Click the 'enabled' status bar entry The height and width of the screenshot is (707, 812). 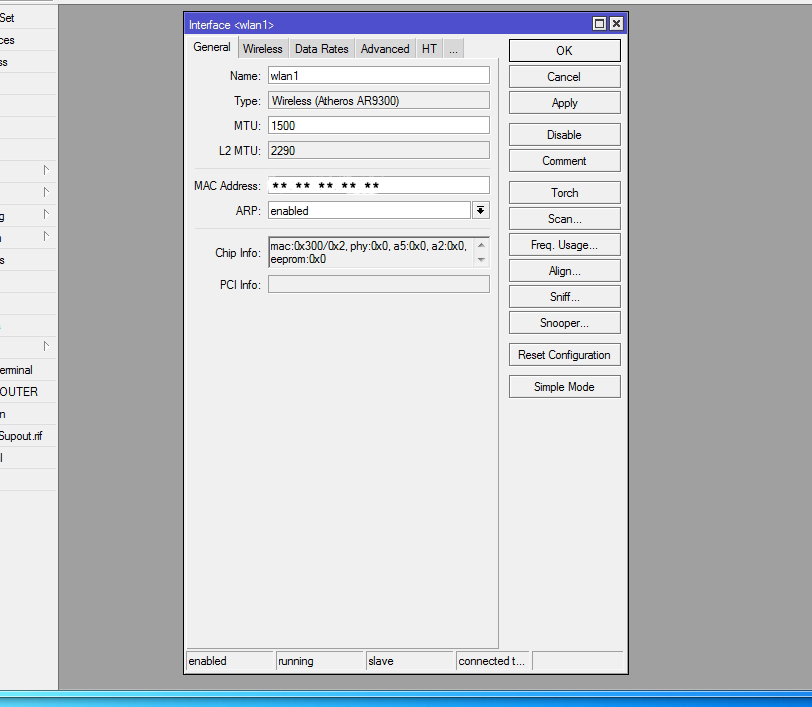[230, 661]
